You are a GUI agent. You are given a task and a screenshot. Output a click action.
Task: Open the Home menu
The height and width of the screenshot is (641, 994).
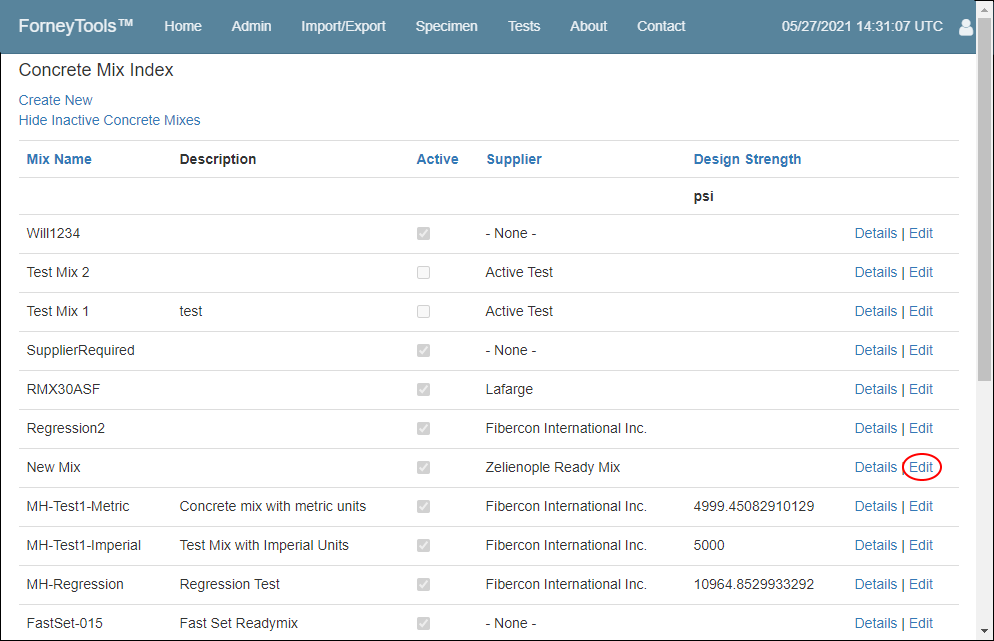coord(183,27)
